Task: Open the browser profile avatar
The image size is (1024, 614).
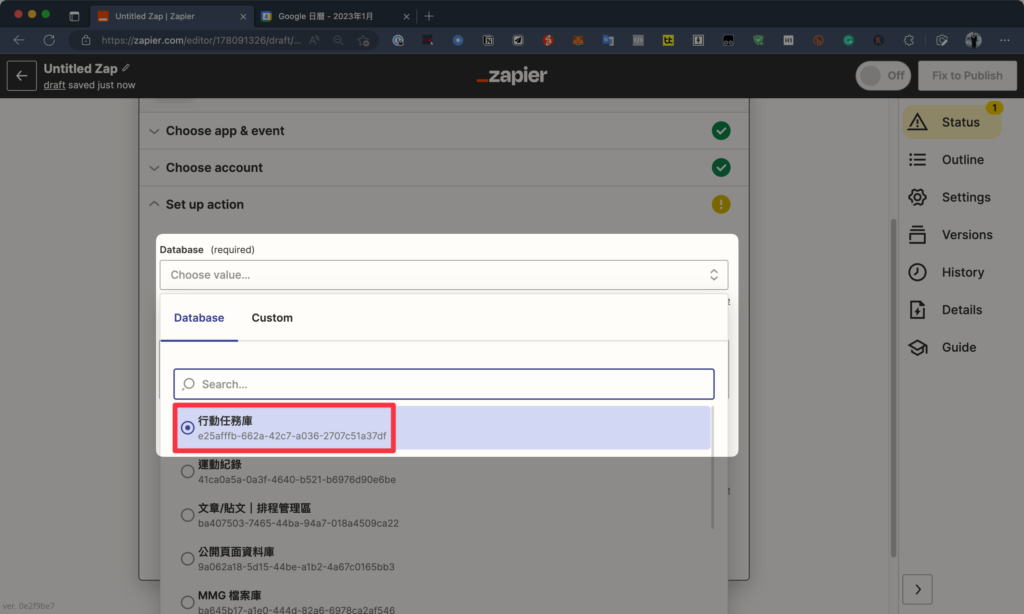Action: coord(973,40)
